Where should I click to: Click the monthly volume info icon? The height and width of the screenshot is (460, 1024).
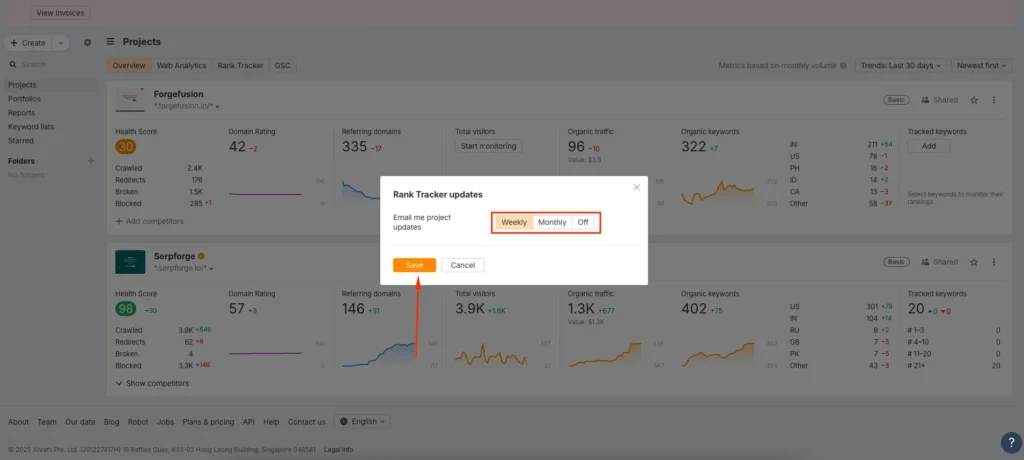pyautogui.click(x=843, y=65)
